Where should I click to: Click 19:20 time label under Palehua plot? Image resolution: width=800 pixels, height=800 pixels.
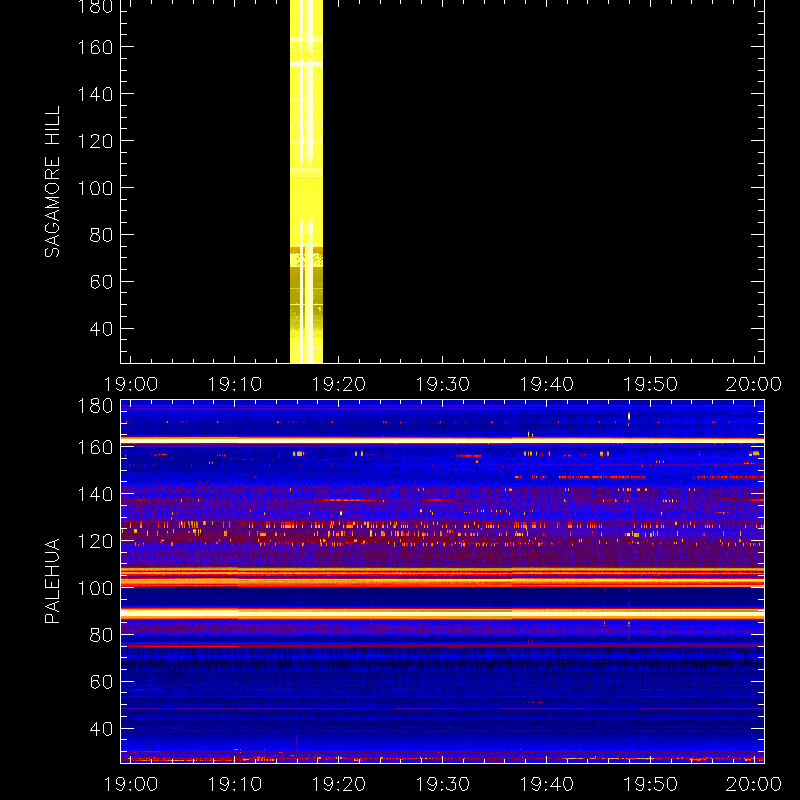[338, 784]
